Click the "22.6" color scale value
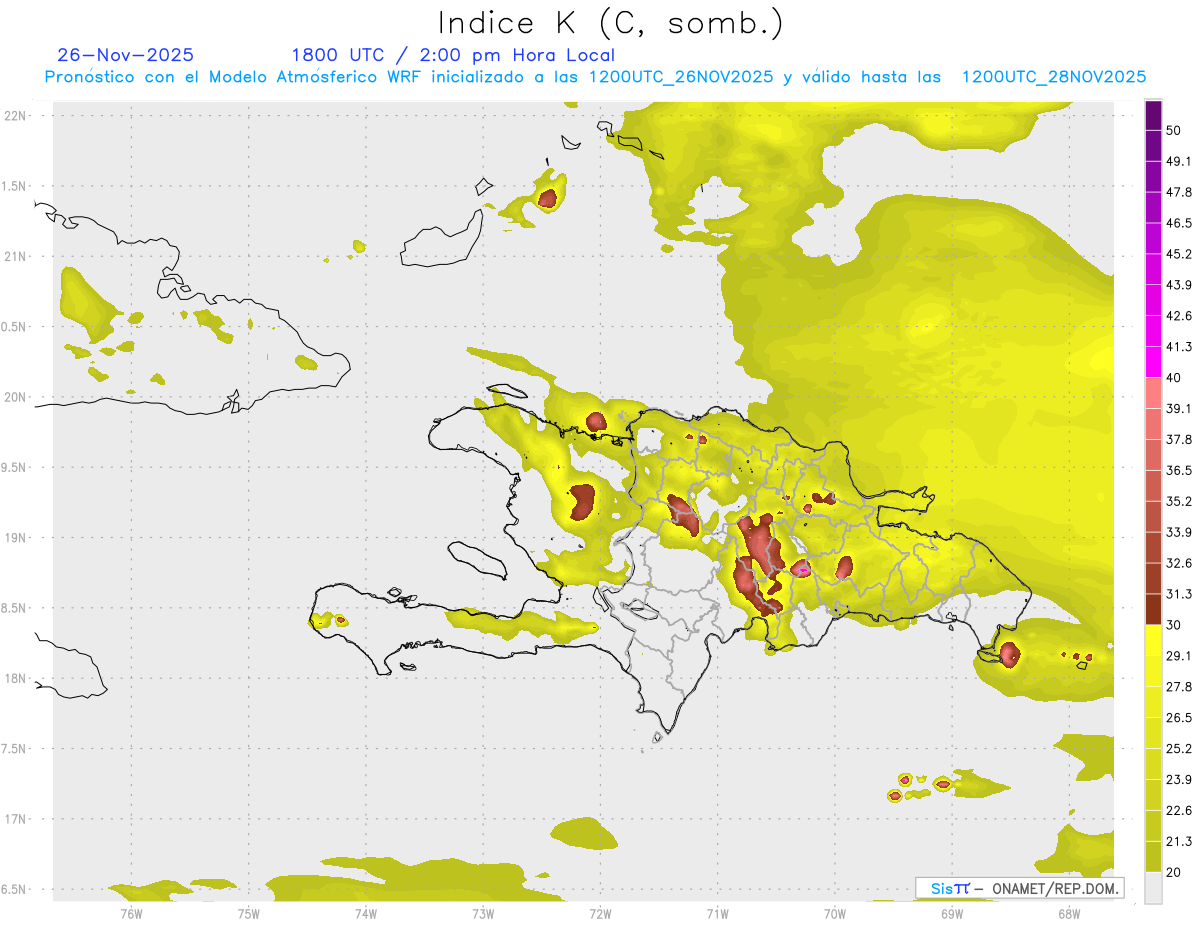This screenshot has height=927, width=1200. point(1179,811)
